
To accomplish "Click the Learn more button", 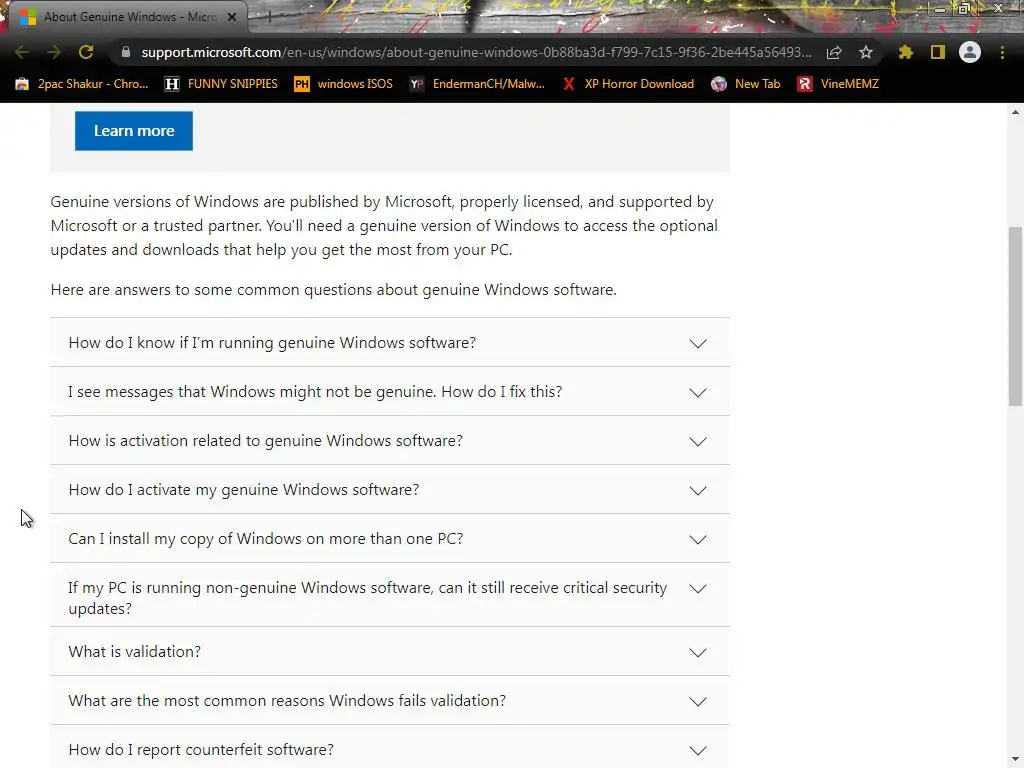I will pos(134,131).
